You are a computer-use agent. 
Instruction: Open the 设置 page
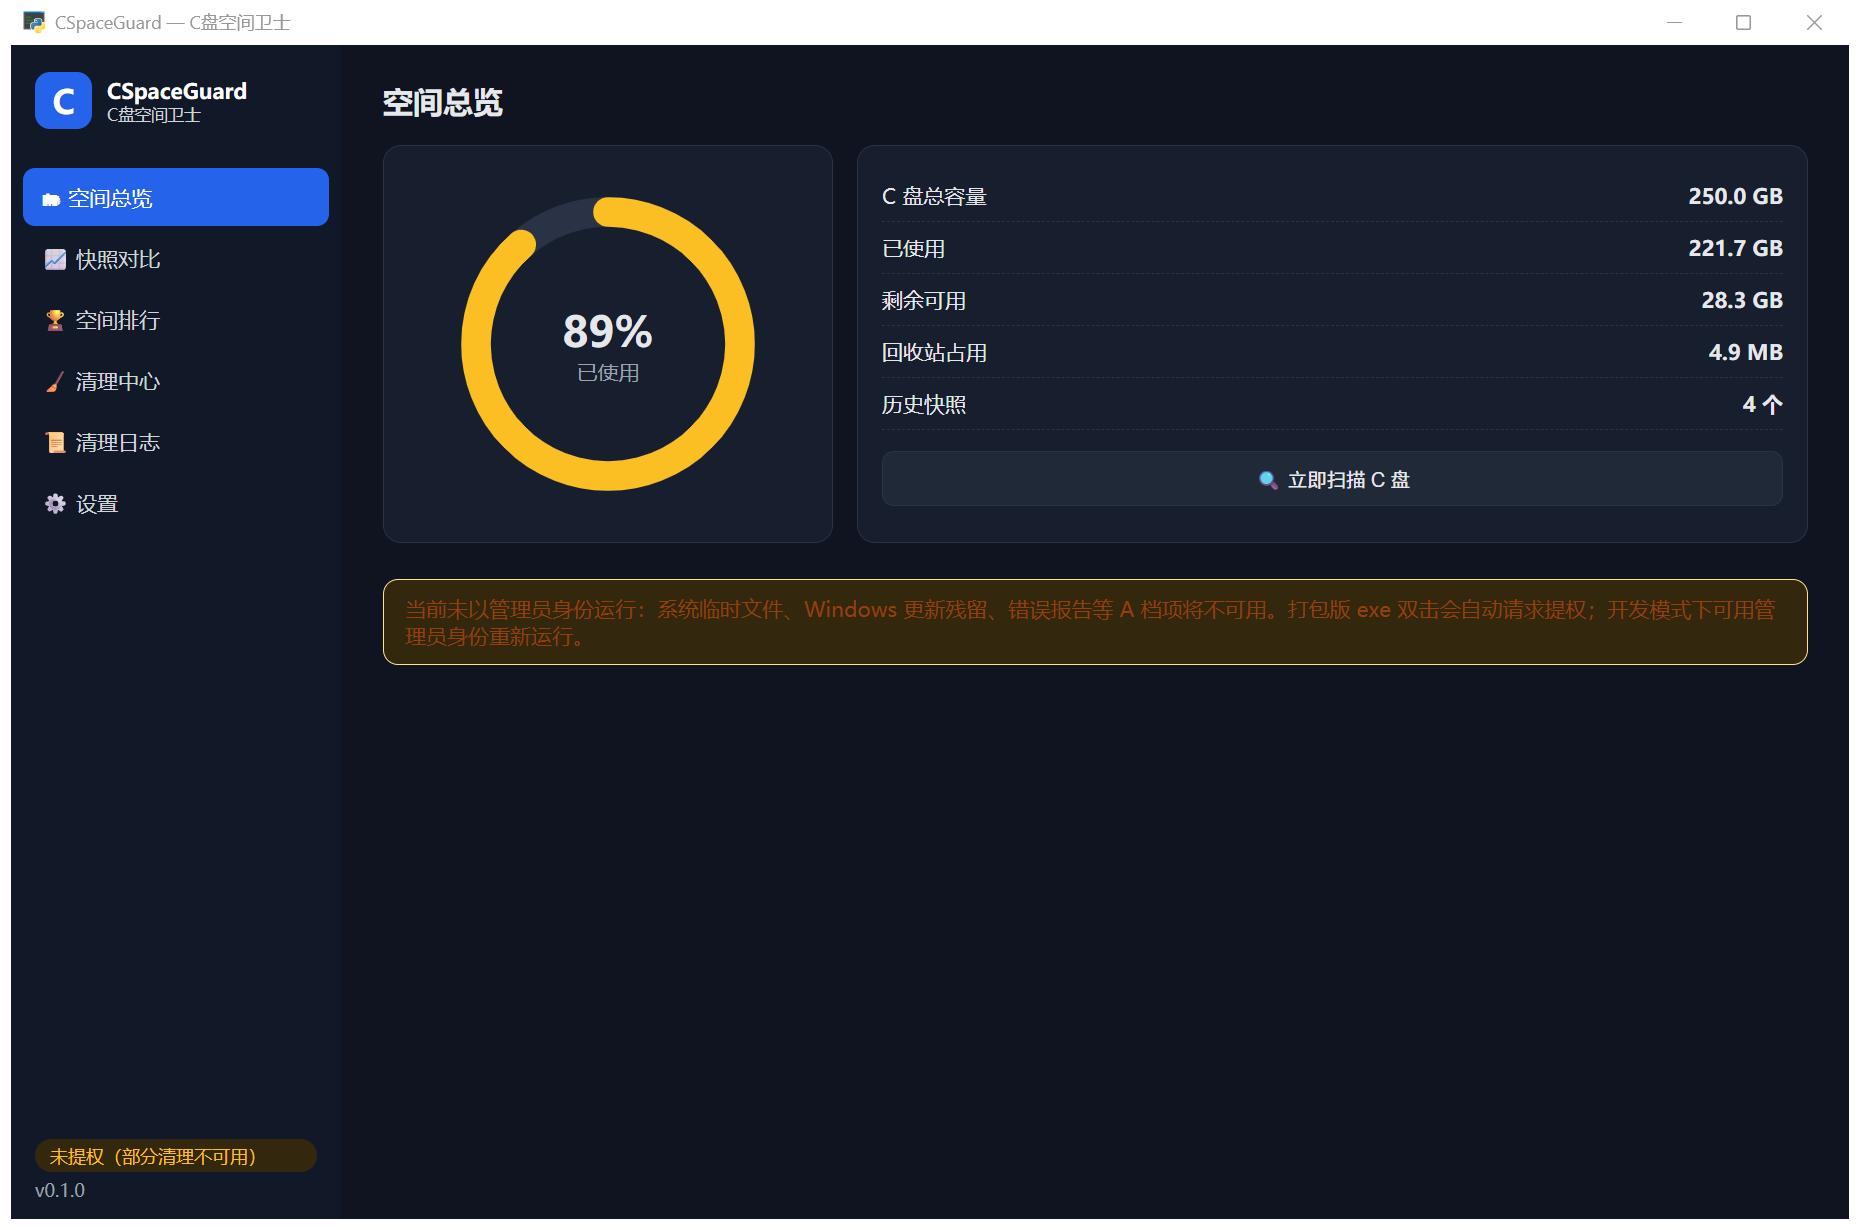coord(176,504)
